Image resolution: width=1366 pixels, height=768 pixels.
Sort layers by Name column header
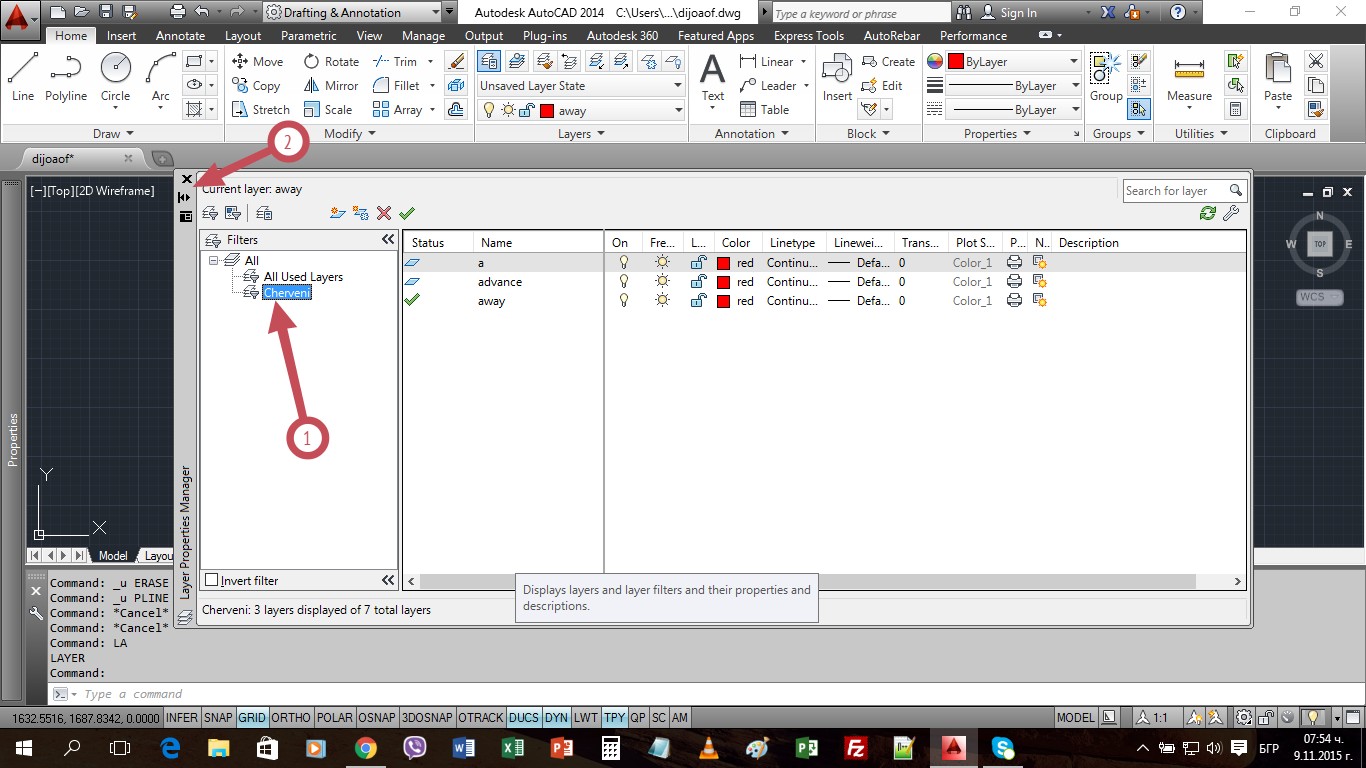538,242
